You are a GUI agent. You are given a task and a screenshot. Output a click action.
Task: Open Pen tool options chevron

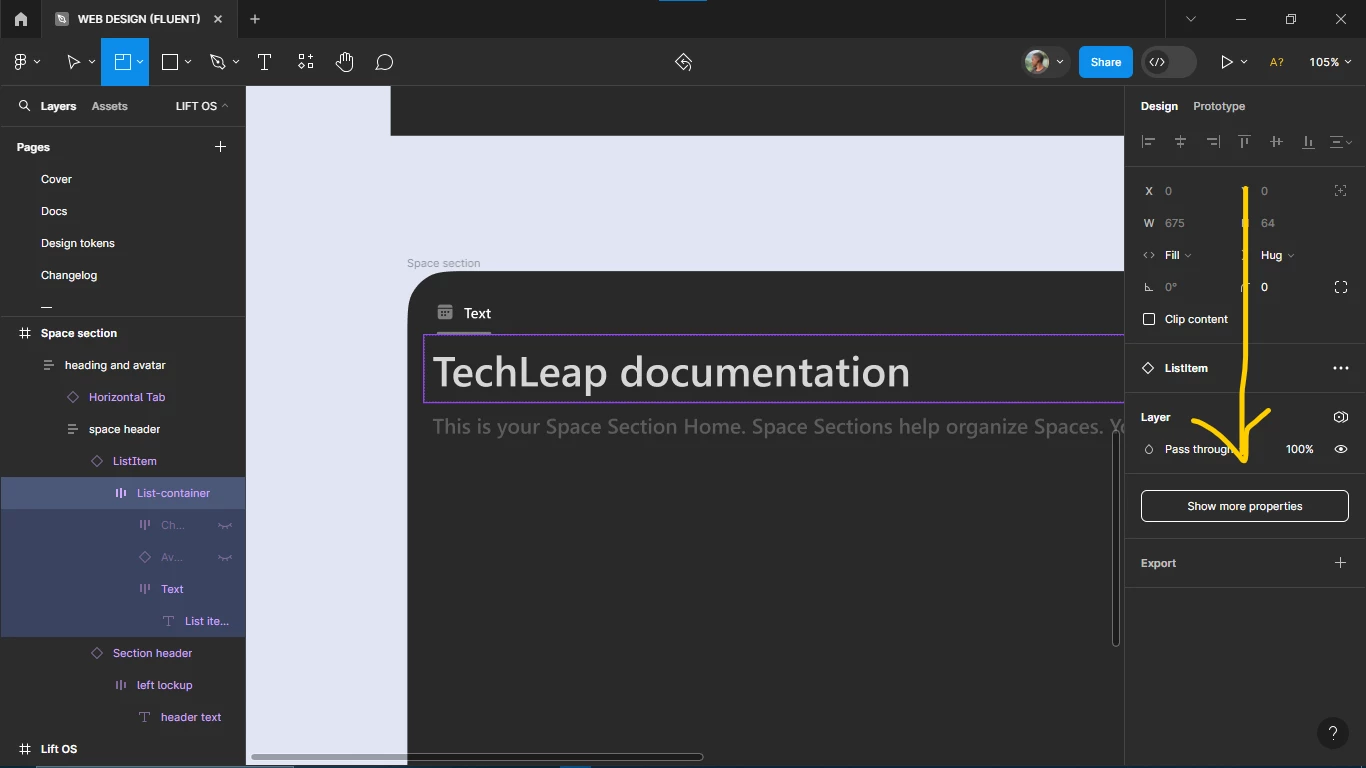point(236,62)
